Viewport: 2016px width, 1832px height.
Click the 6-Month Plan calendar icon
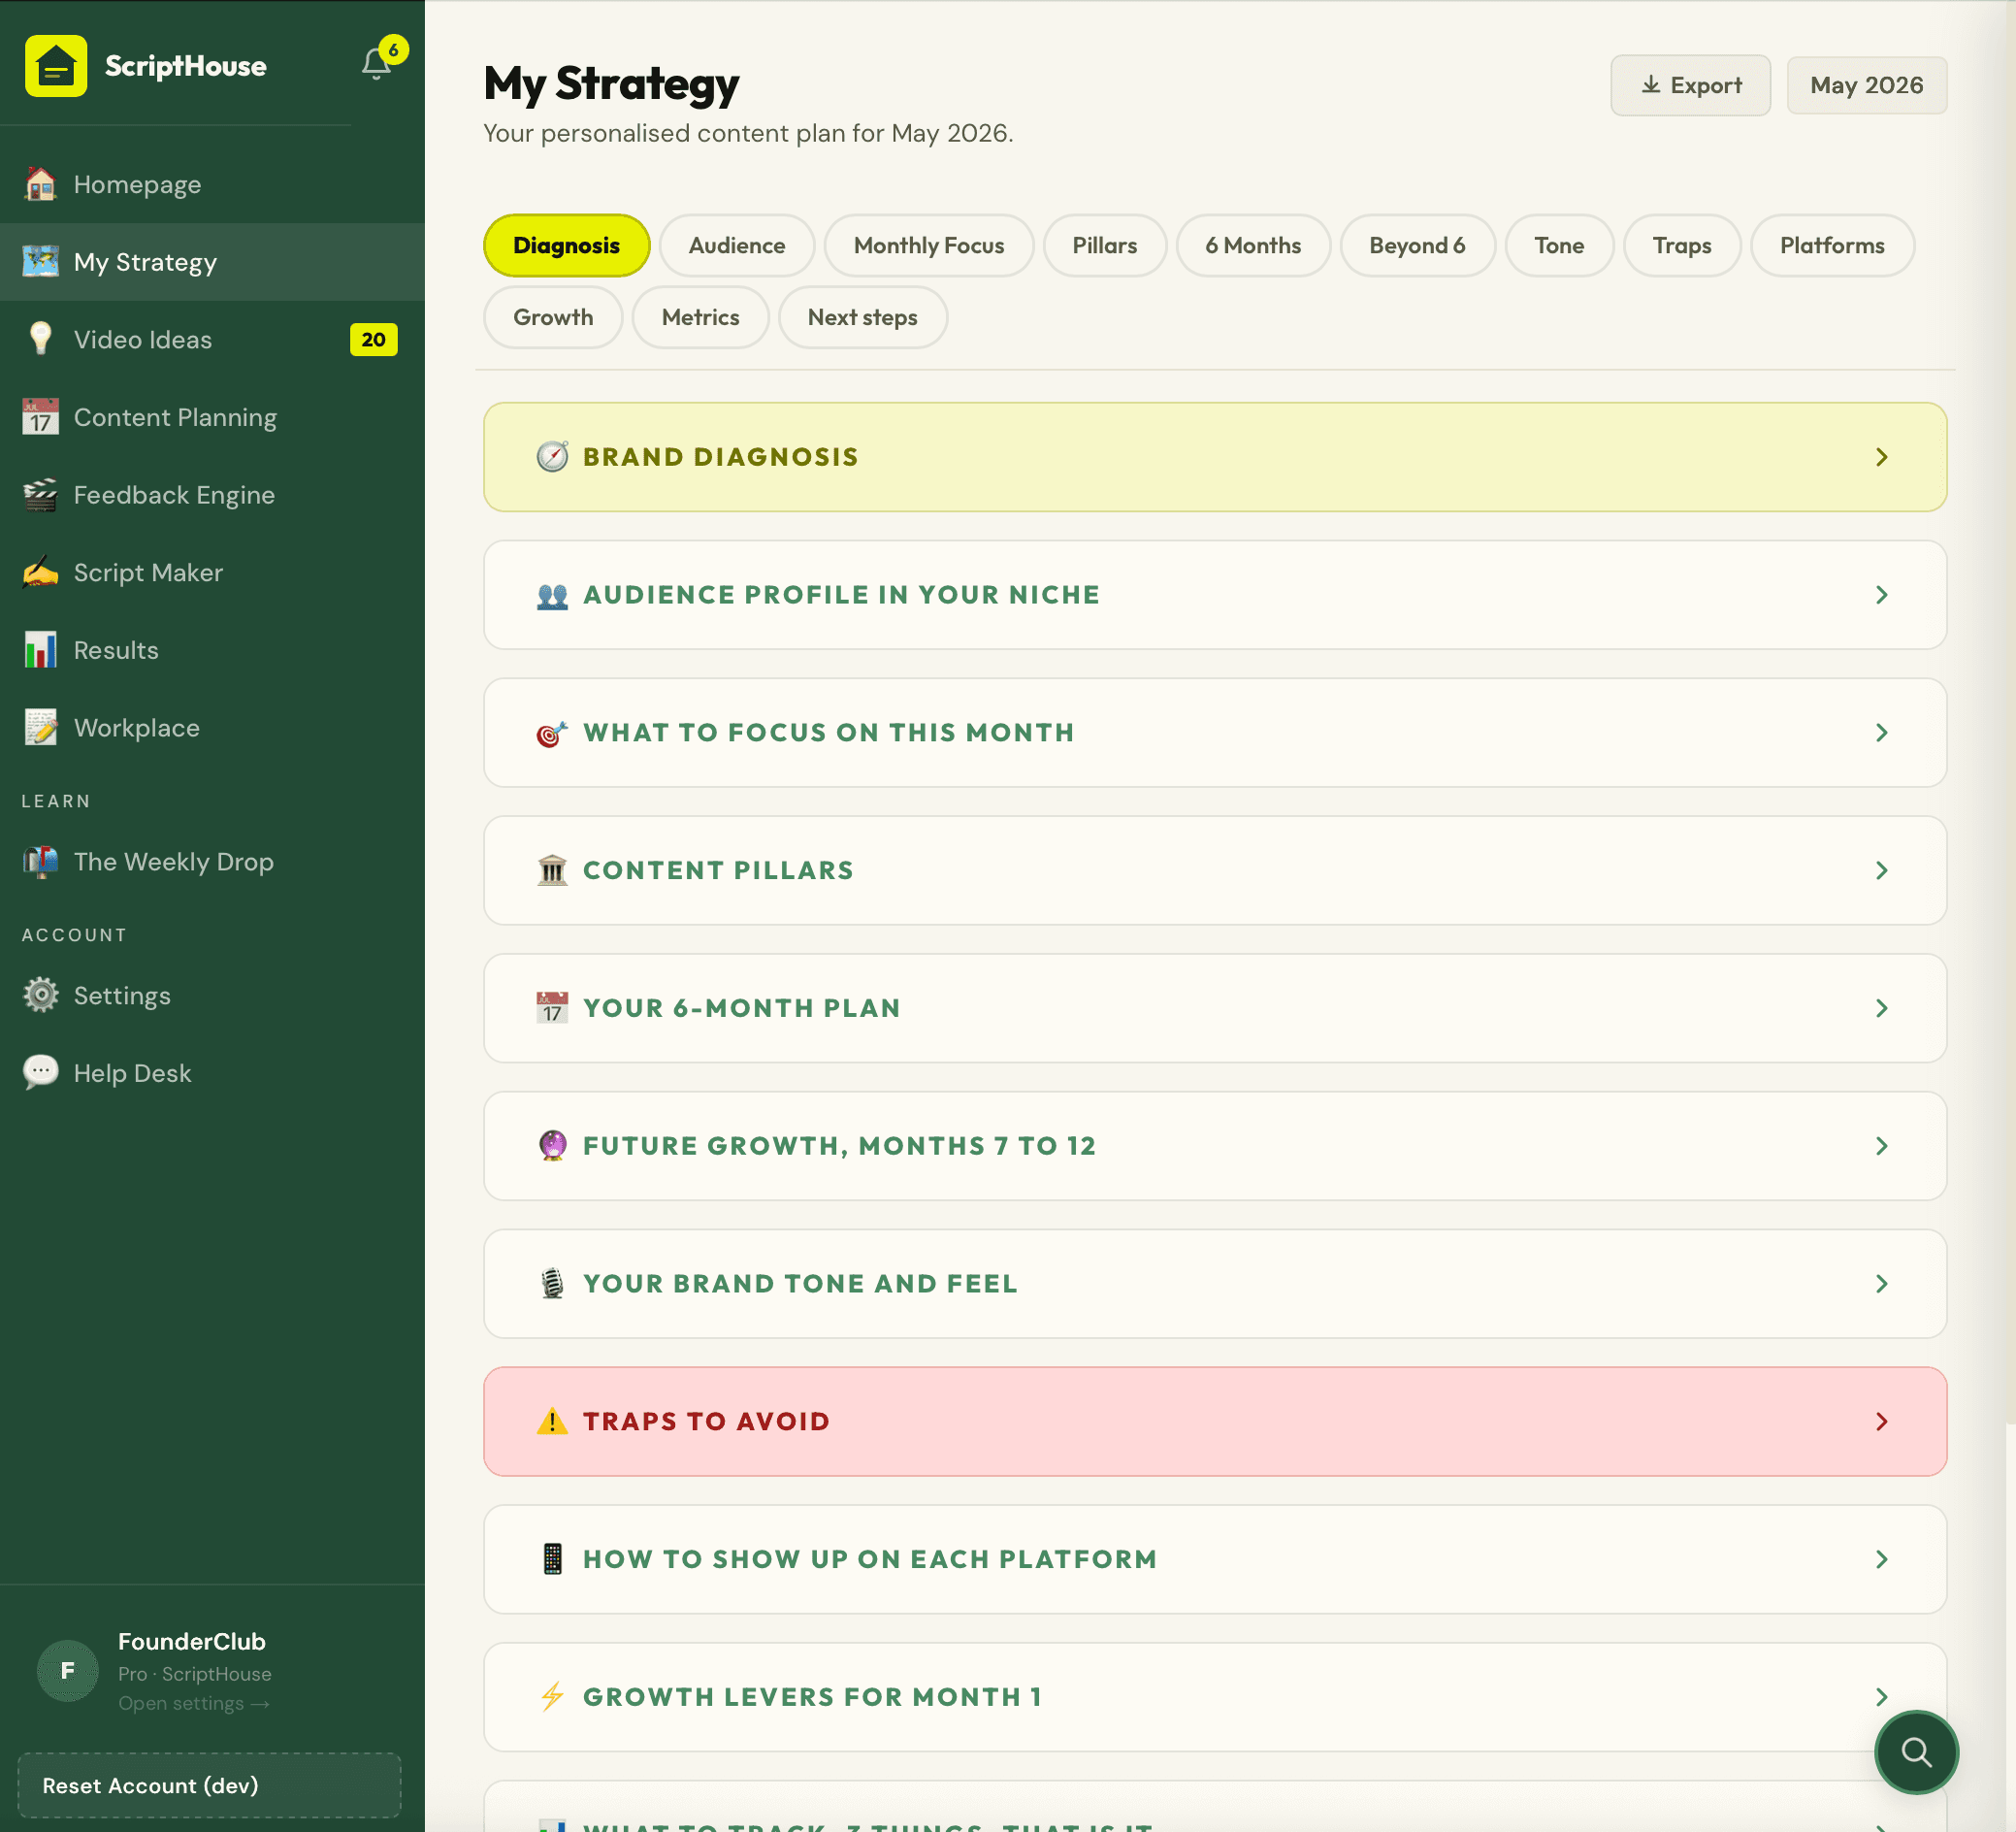[x=552, y=1008]
